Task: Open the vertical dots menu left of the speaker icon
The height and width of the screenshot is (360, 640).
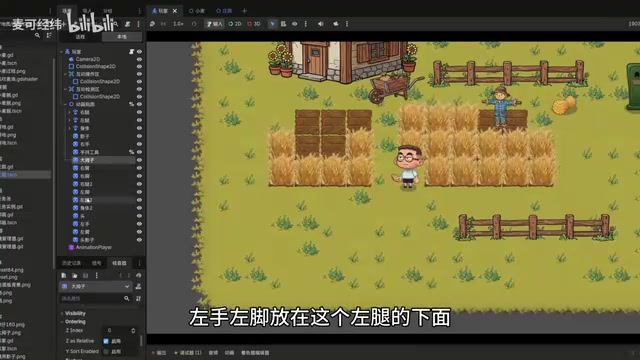Action: pos(305,24)
